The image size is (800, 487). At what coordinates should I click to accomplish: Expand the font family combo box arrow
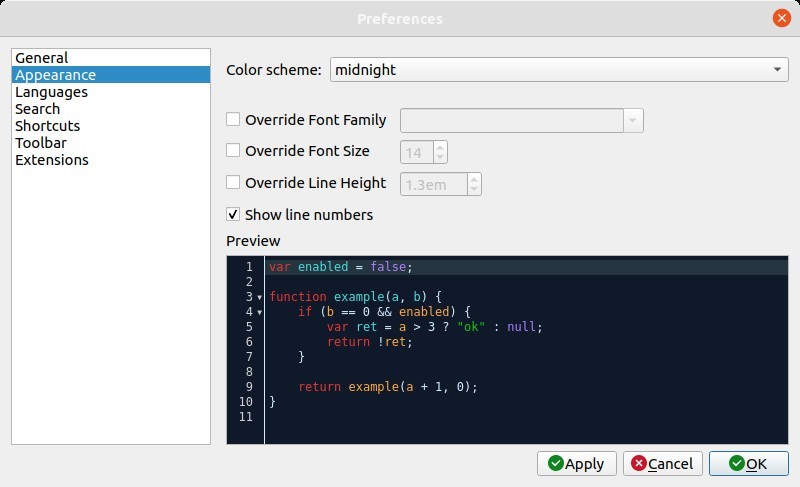tap(632, 121)
